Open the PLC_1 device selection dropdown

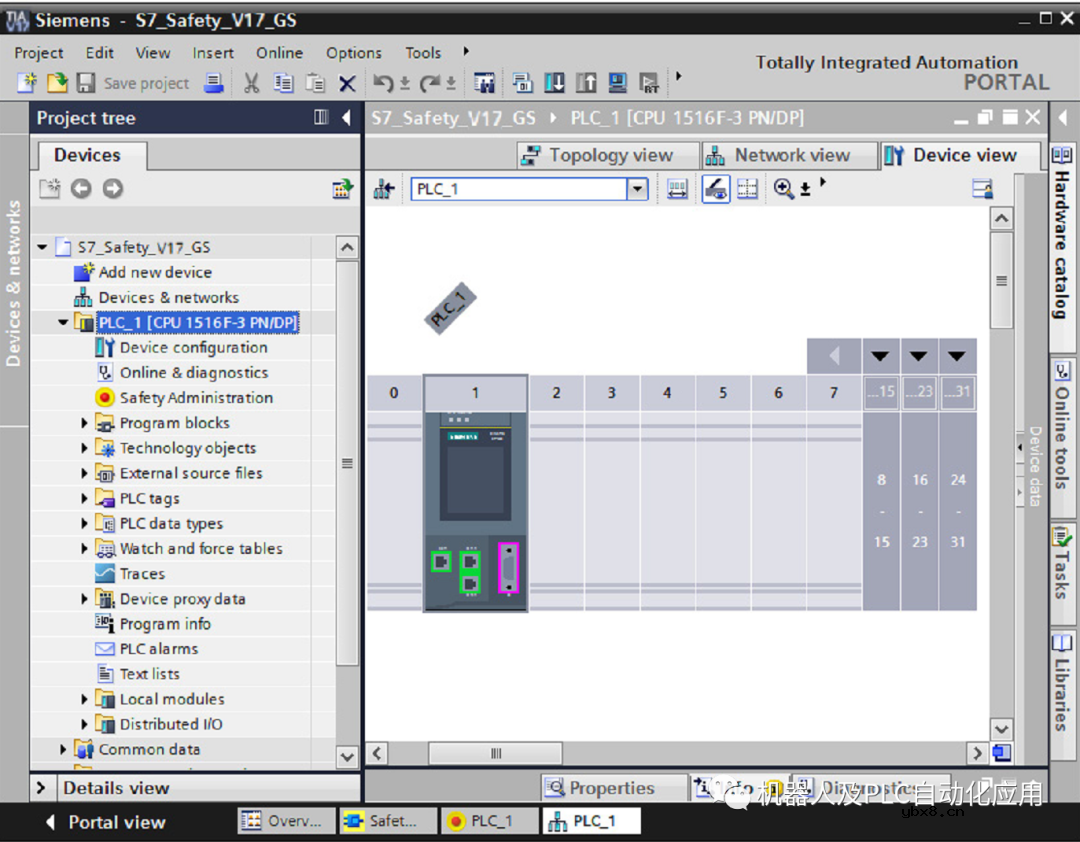point(637,189)
